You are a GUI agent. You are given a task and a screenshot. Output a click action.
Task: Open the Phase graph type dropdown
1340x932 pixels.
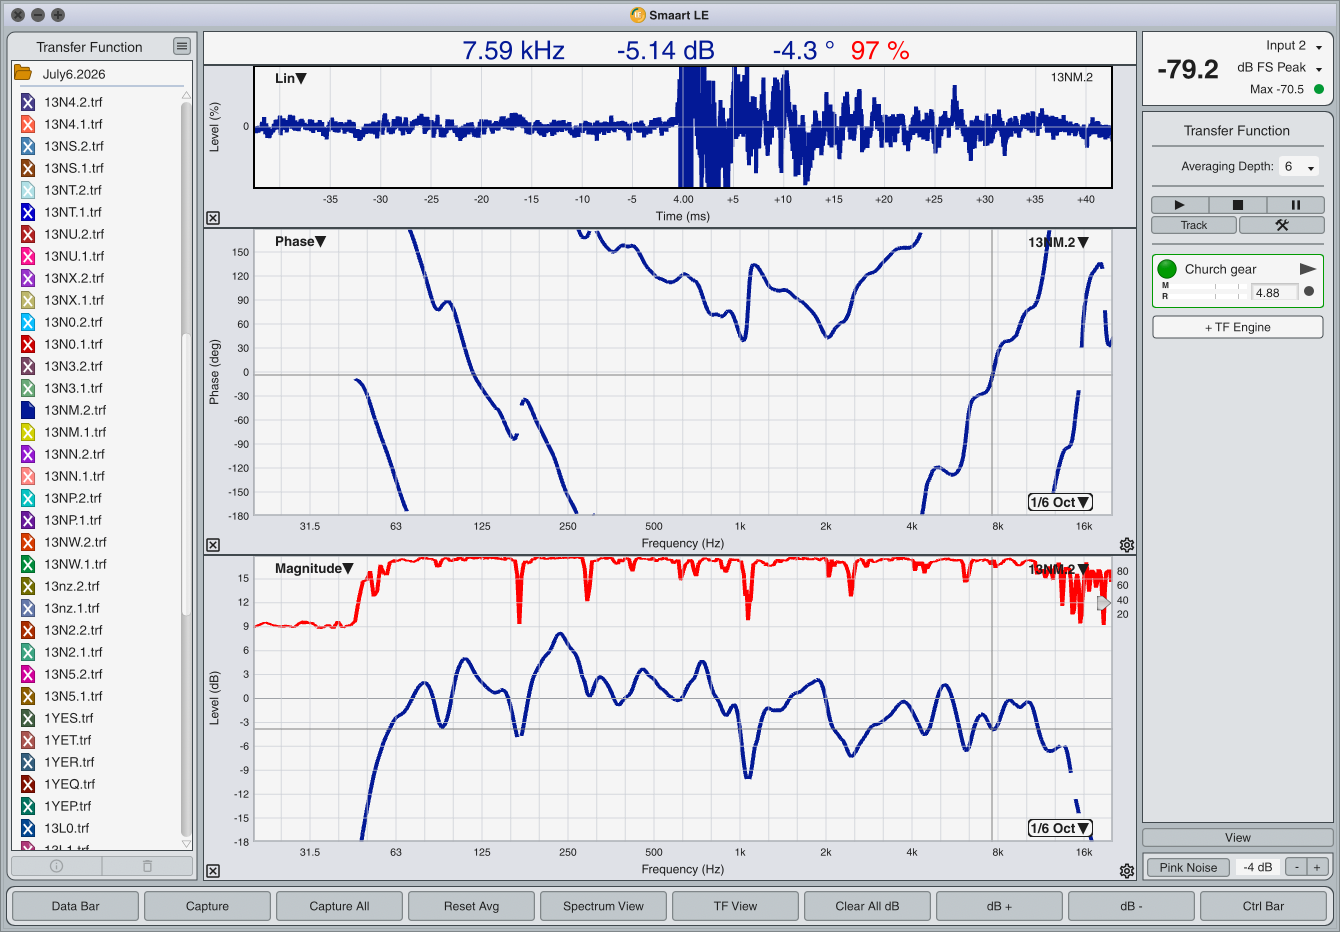[300, 241]
